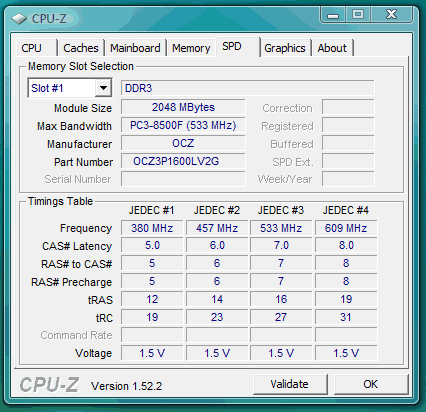Click the JEDEC #4 frequency 609 MHz cell

346,228
